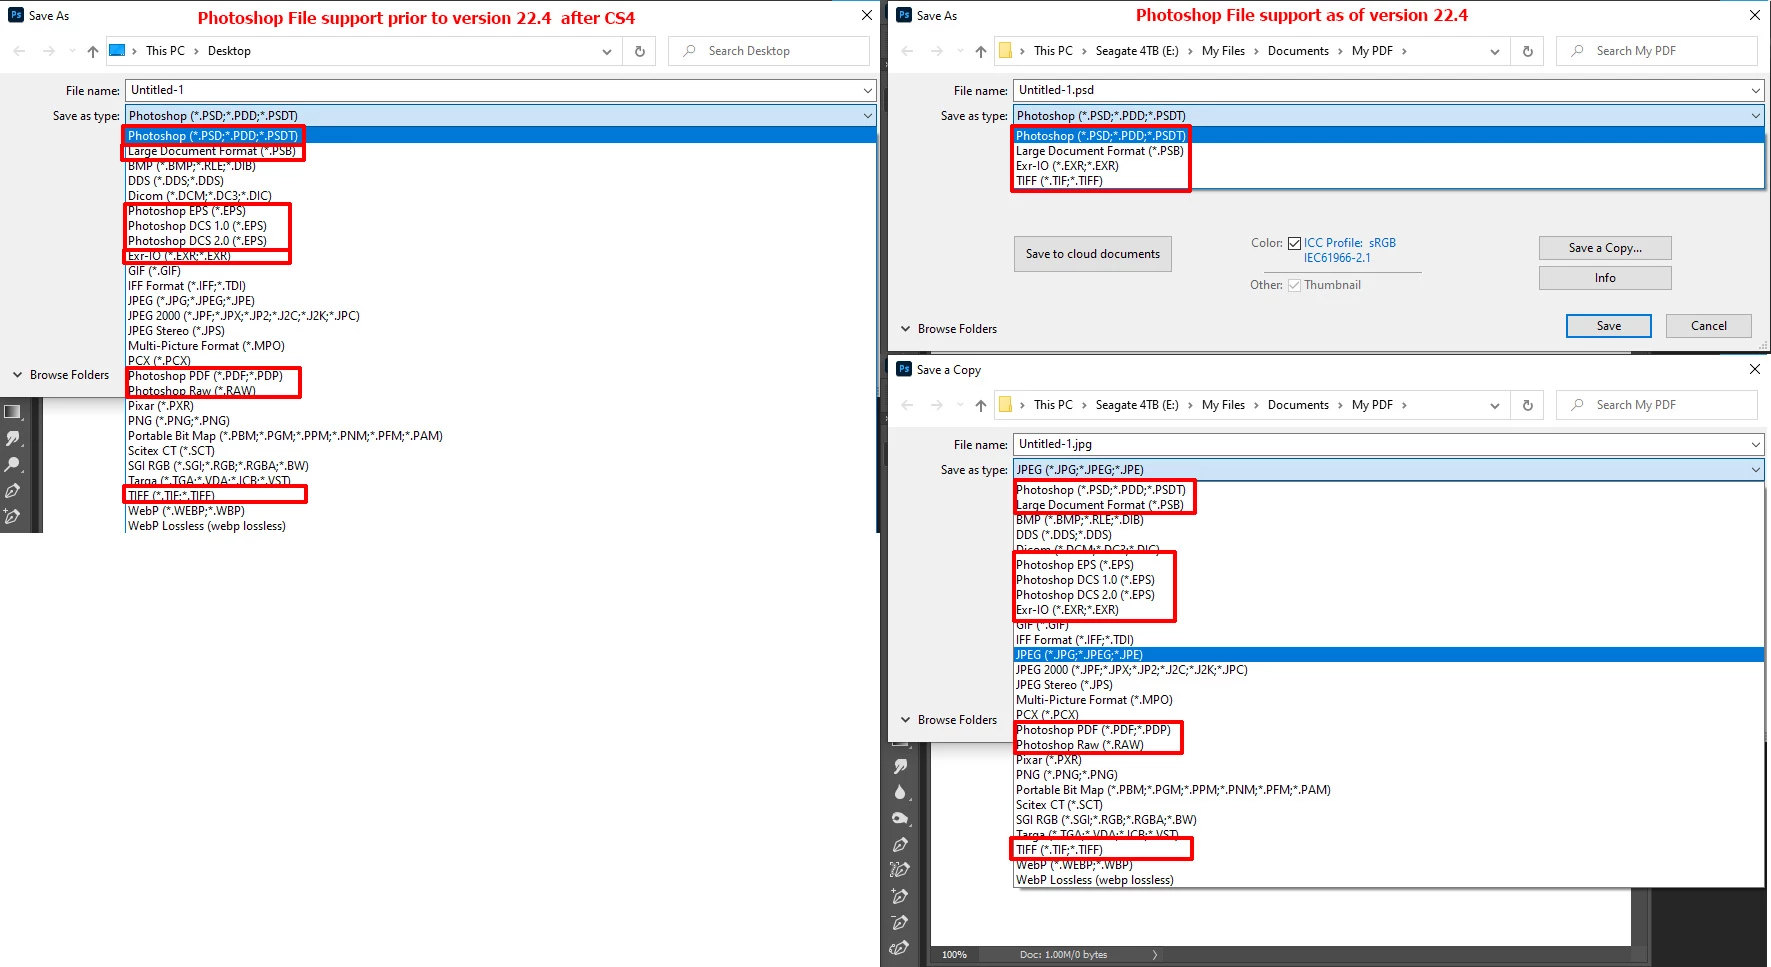Select the Delete Anchor Point tool (minus pen)
The height and width of the screenshot is (967, 1771).
(900, 922)
